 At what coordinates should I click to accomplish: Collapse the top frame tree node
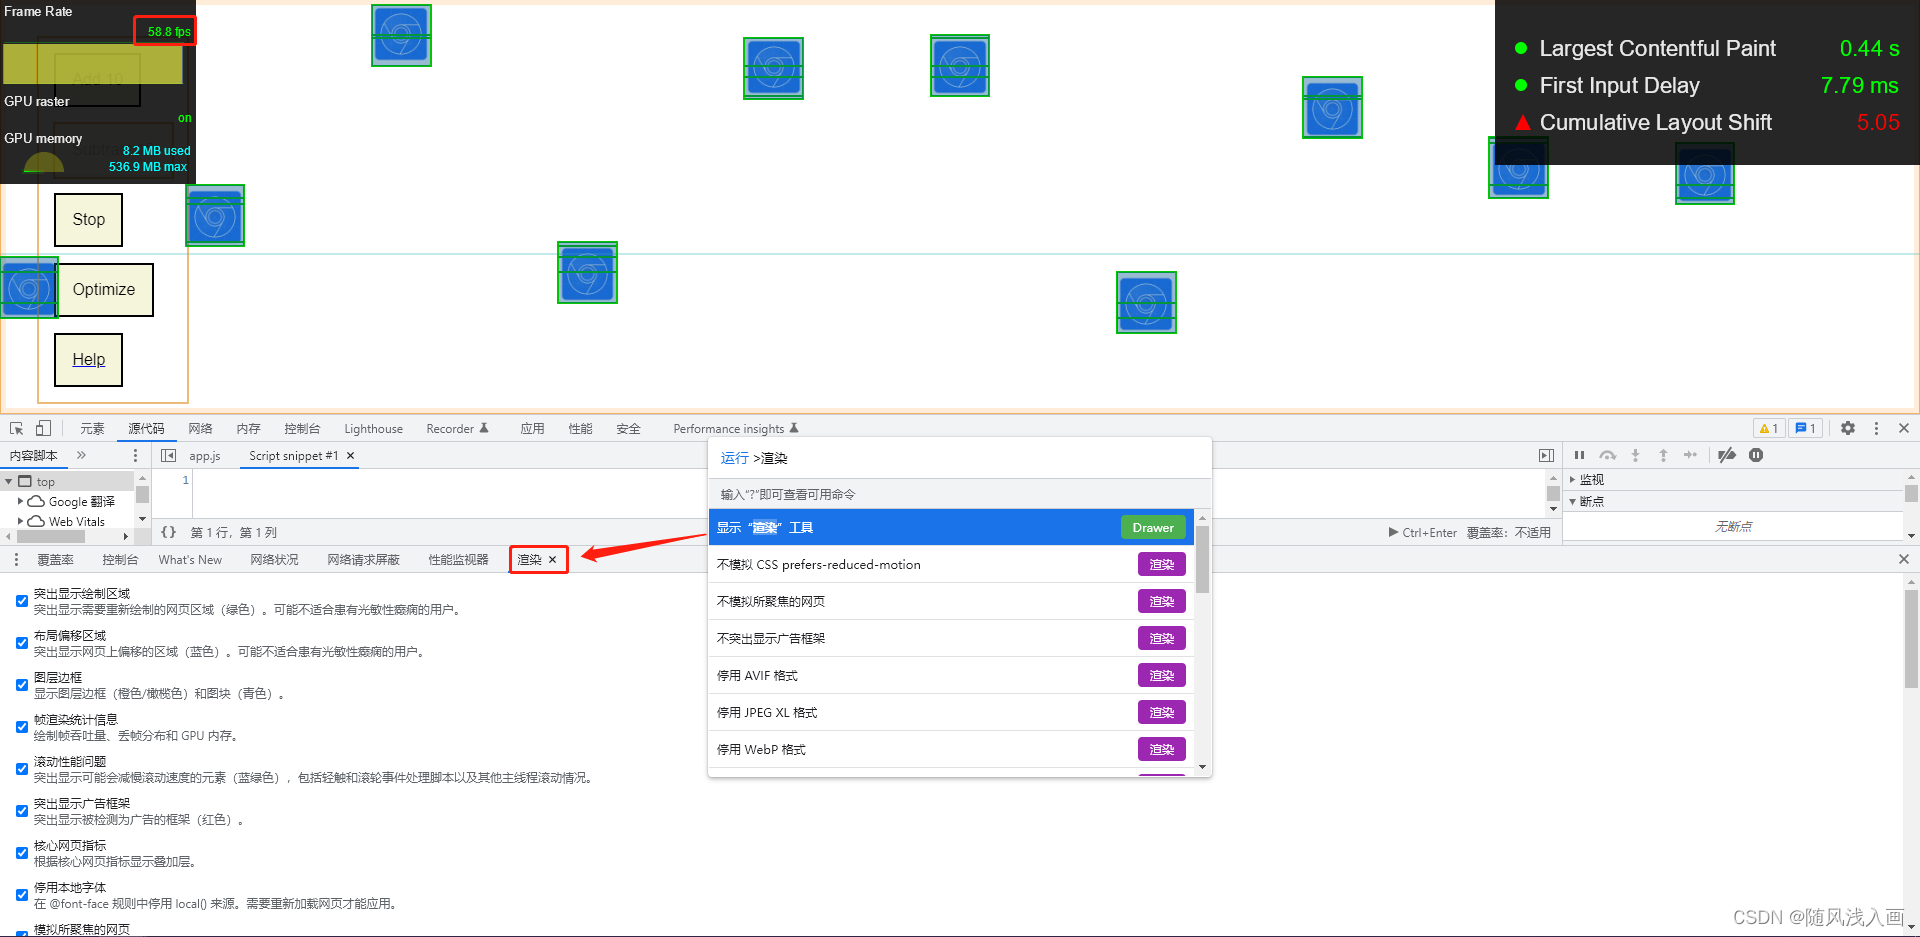(9, 481)
